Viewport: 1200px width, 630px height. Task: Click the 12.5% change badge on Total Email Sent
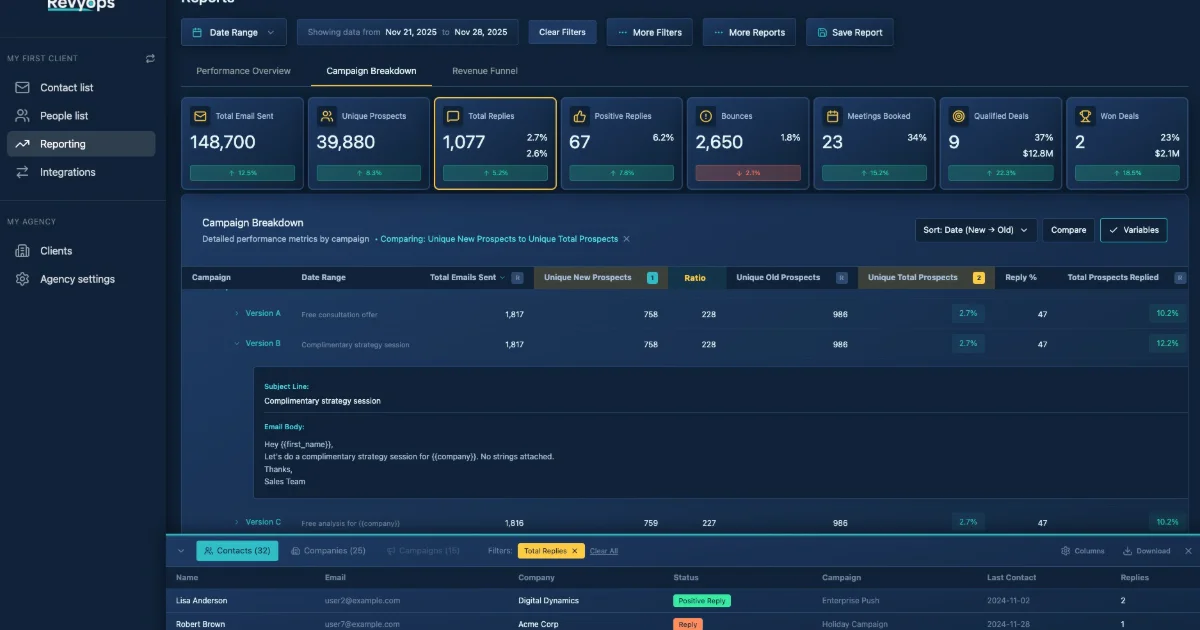click(x=243, y=173)
